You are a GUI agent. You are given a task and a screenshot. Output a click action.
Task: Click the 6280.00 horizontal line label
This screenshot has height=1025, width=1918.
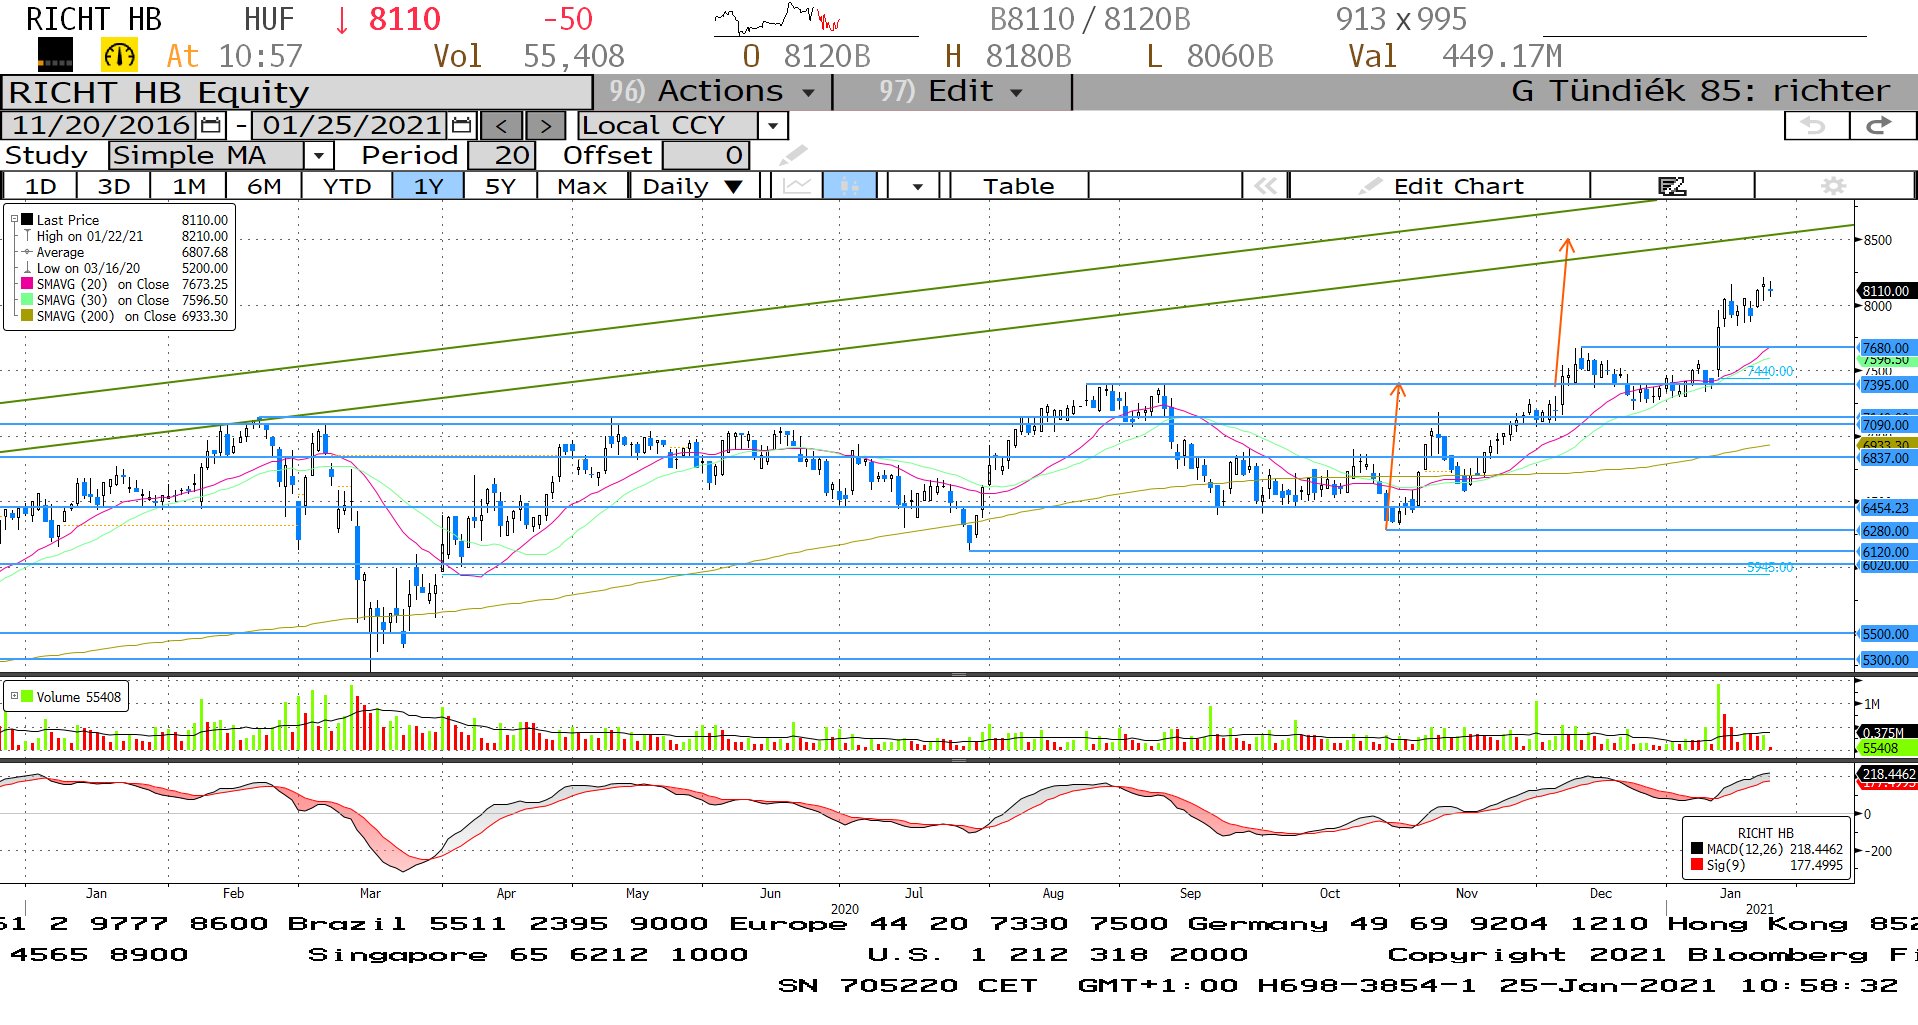click(x=1886, y=531)
